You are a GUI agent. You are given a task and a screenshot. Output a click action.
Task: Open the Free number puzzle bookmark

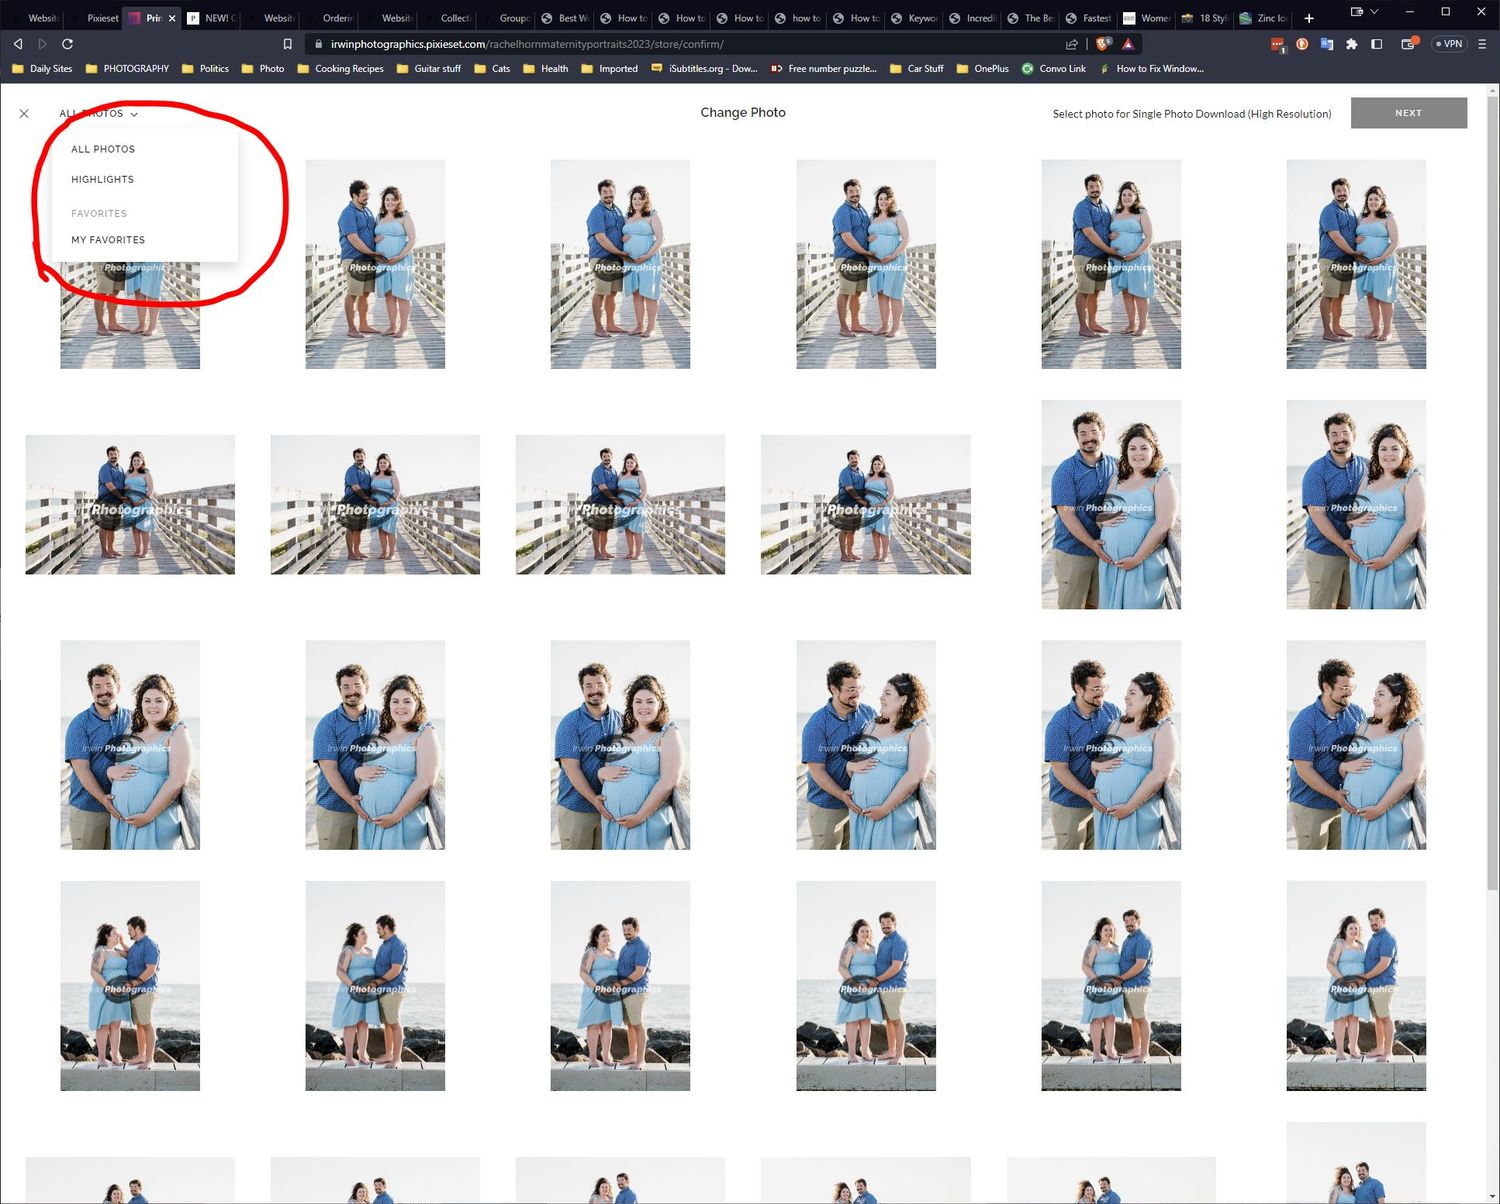823,69
